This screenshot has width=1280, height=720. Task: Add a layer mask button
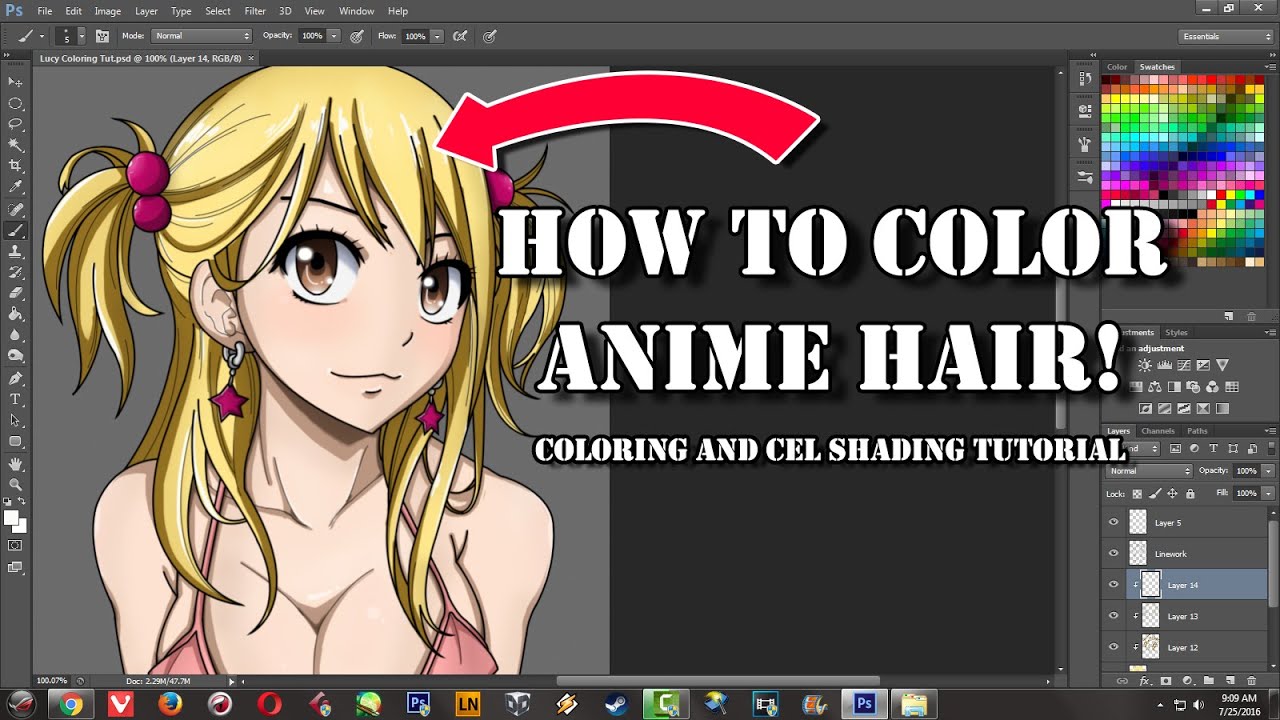1165,681
